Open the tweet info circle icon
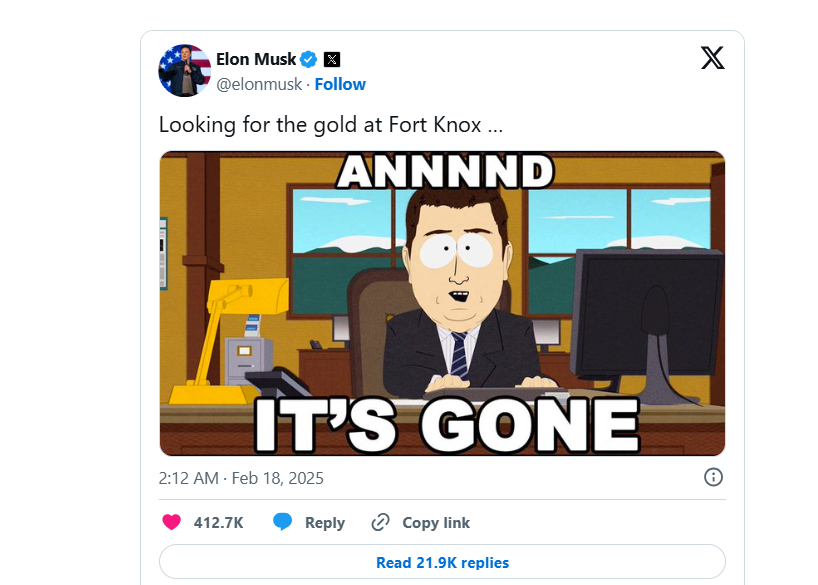818x585 pixels. coord(714,477)
